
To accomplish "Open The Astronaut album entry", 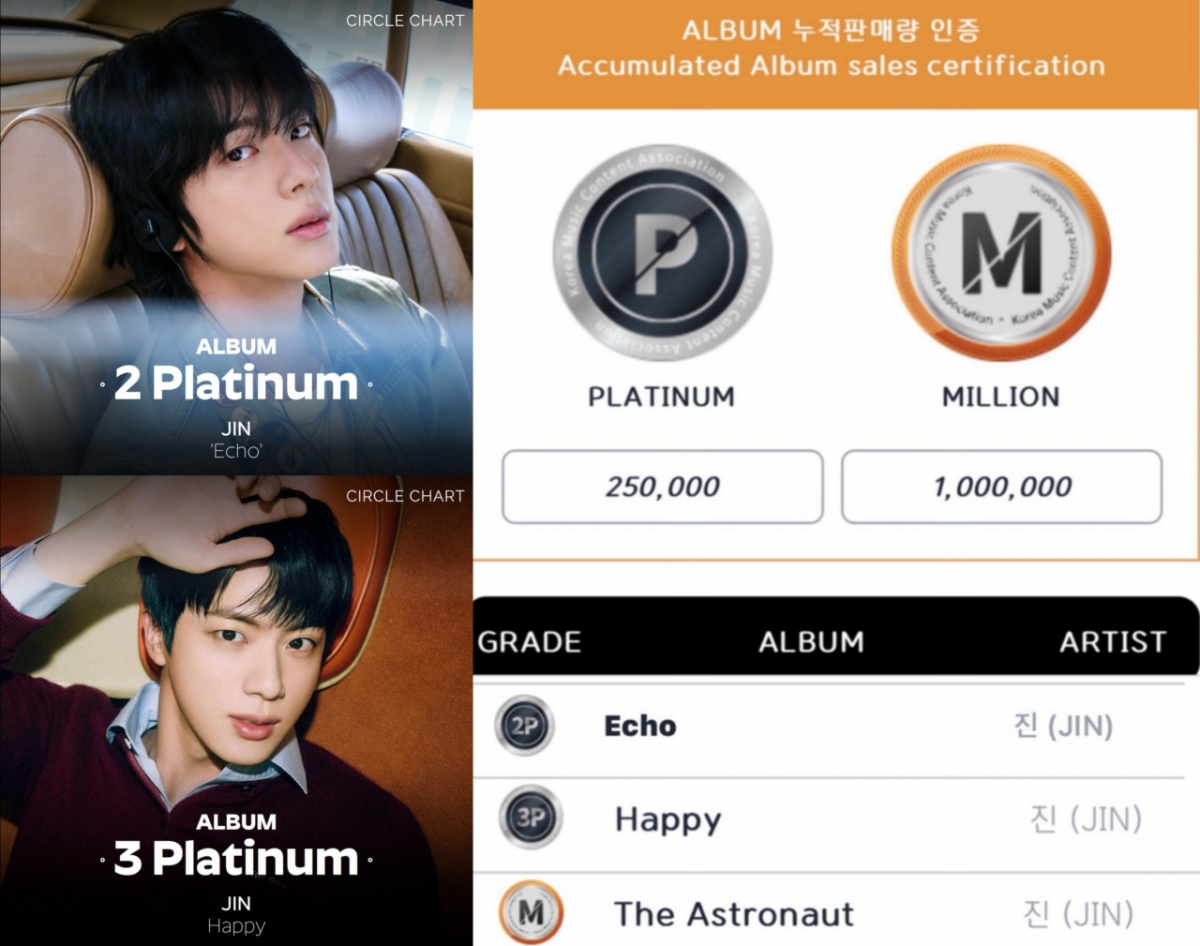I will click(x=734, y=914).
